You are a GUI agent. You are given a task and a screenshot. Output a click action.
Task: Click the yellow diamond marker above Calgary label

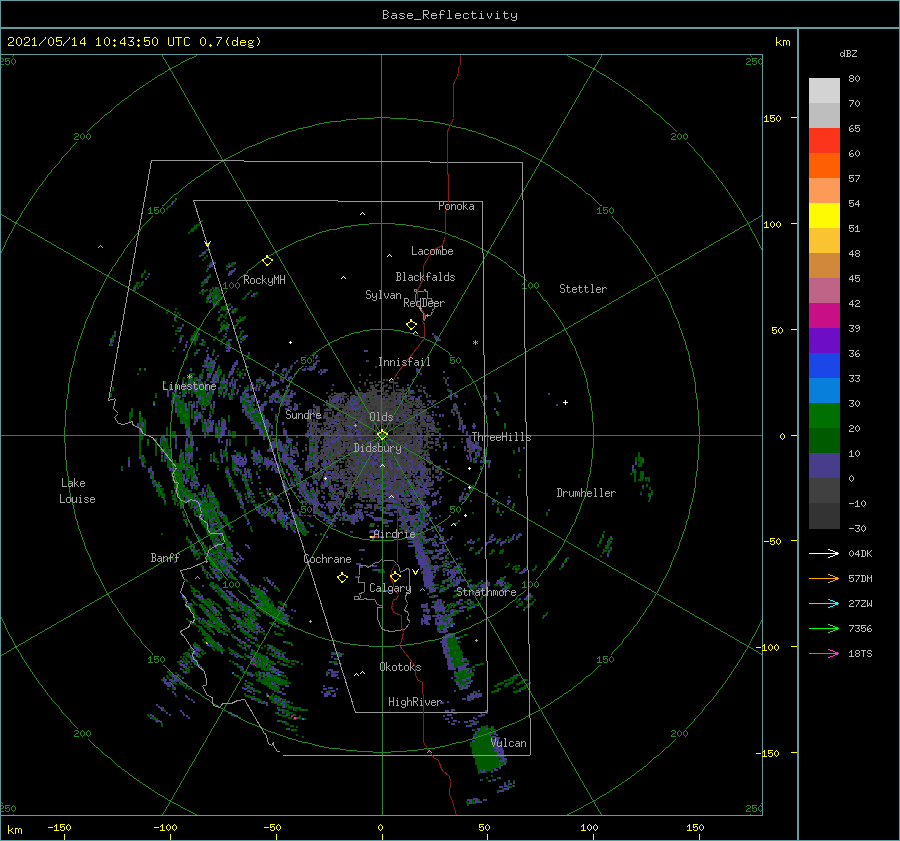[395, 576]
